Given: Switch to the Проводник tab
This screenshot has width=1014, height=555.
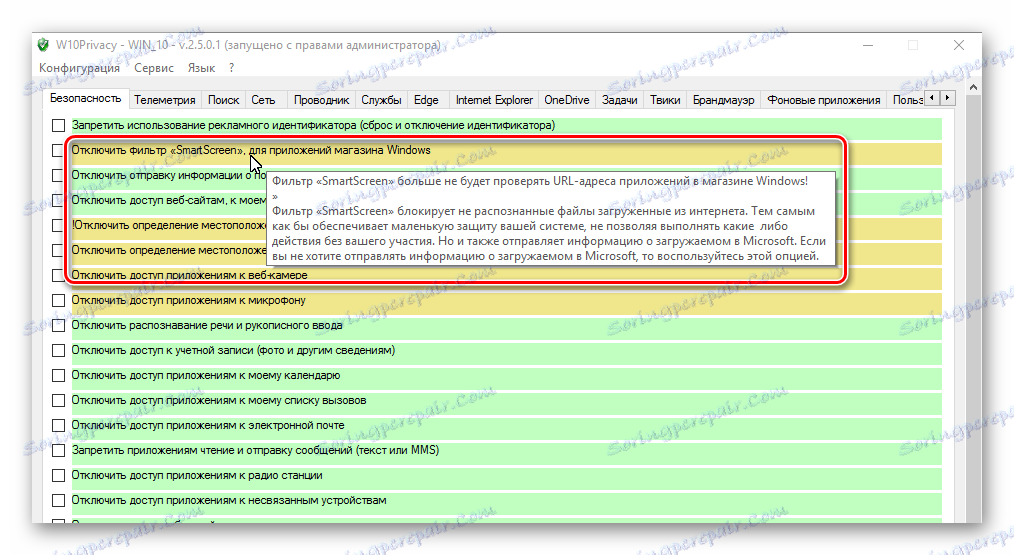Looking at the screenshot, I should click(x=321, y=100).
